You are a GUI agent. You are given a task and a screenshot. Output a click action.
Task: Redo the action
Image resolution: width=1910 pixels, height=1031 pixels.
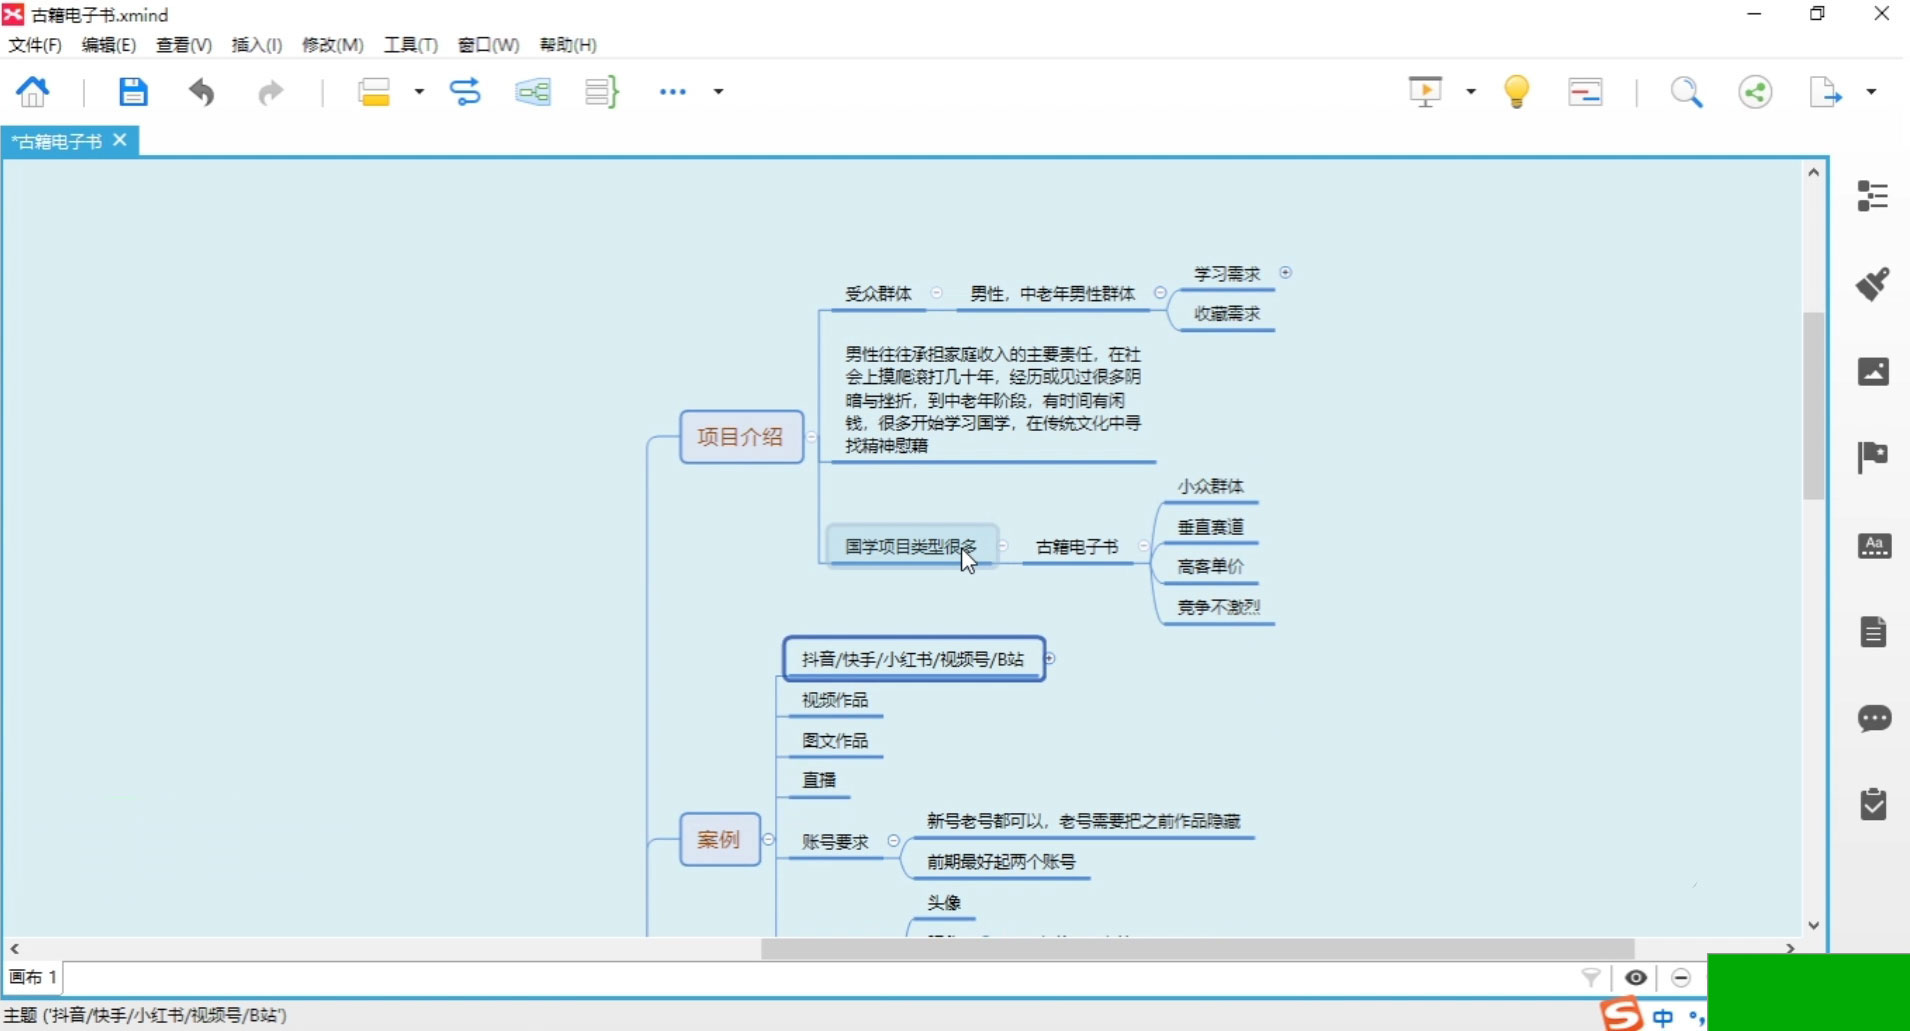pos(270,93)
